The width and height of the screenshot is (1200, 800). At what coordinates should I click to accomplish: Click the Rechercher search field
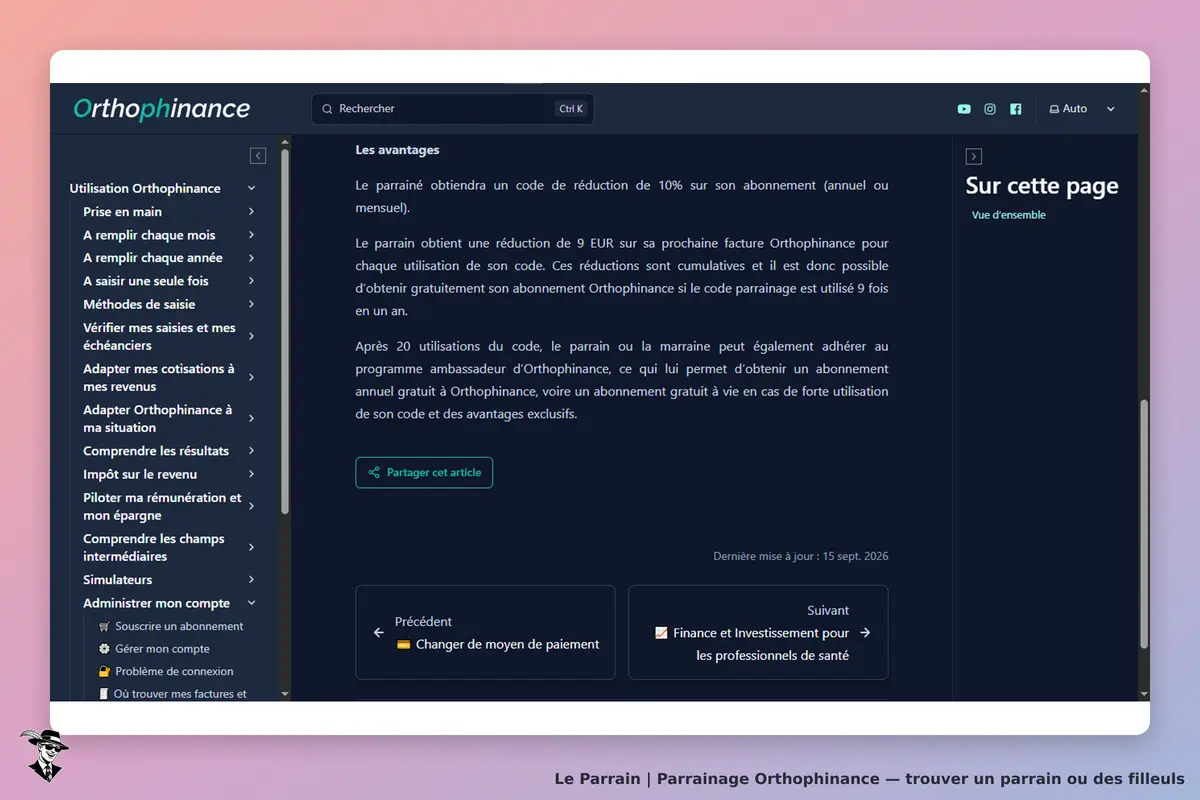coord(452,109)
